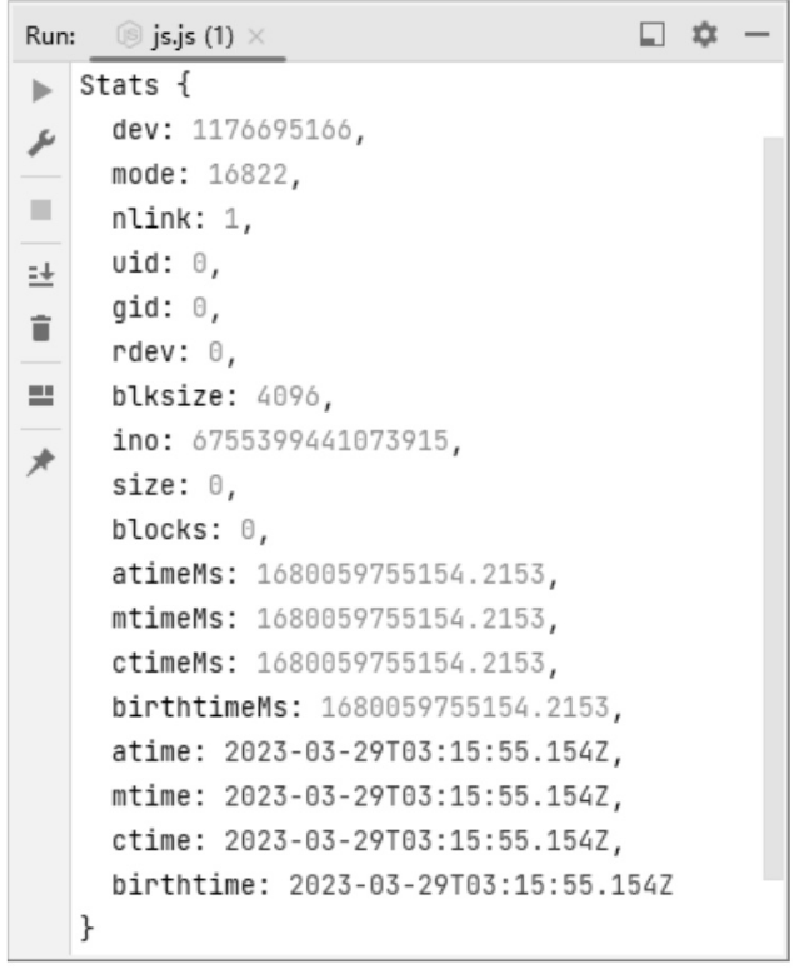
Task: Open Run panel gear settings
Action: [x=704, y=34]
